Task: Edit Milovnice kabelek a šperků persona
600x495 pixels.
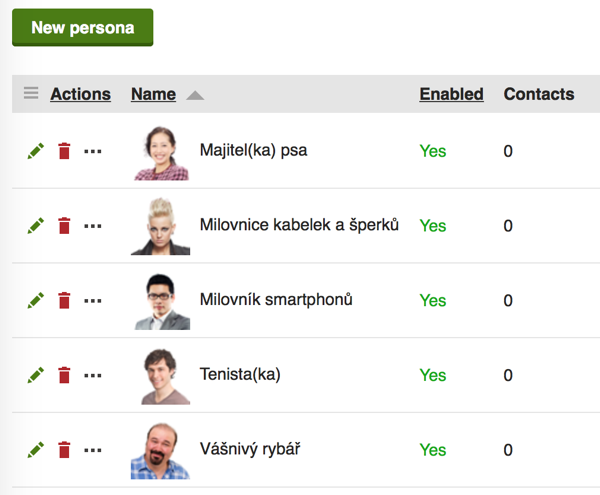Action: tap(36, 226)
